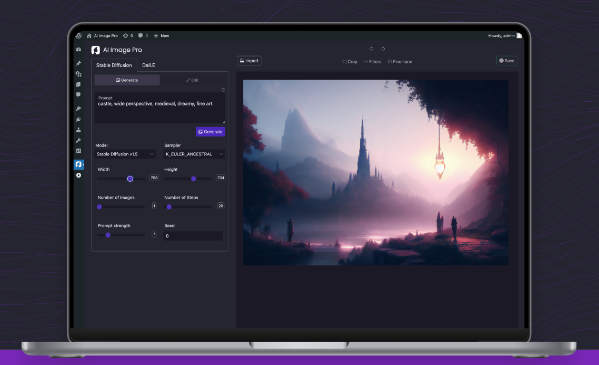This screenshot has width=599, height=365.
Task: Collapse the sidebar menu using bottom circle icon
Action: [x=79, y=175]
